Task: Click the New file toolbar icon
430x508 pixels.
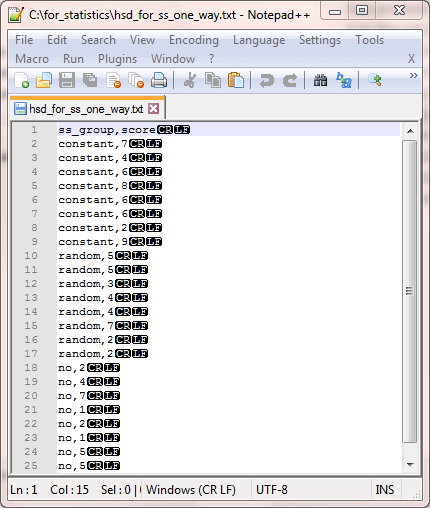Action: pos(22,80)
